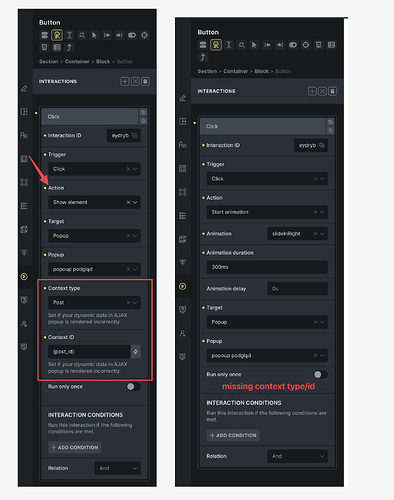Image resolution: width=394 pixels, height=500 pixels.
Task: Click ADD CONDITION in the right panel
Action: (233, 435)
